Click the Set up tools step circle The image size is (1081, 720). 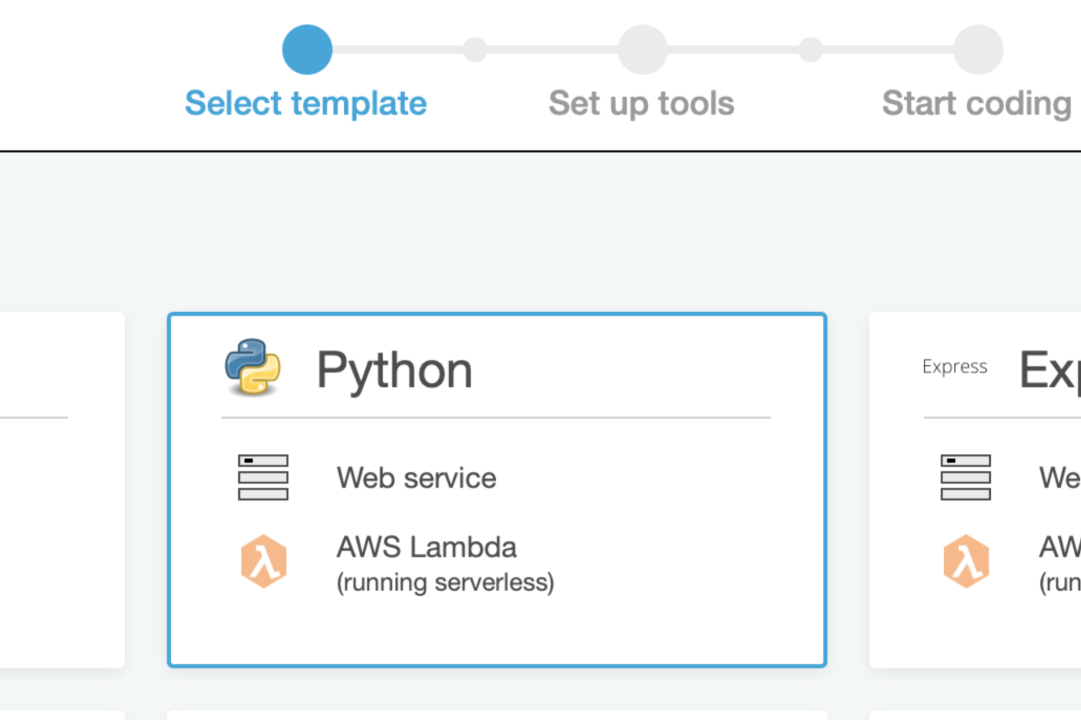coord(643,50)
